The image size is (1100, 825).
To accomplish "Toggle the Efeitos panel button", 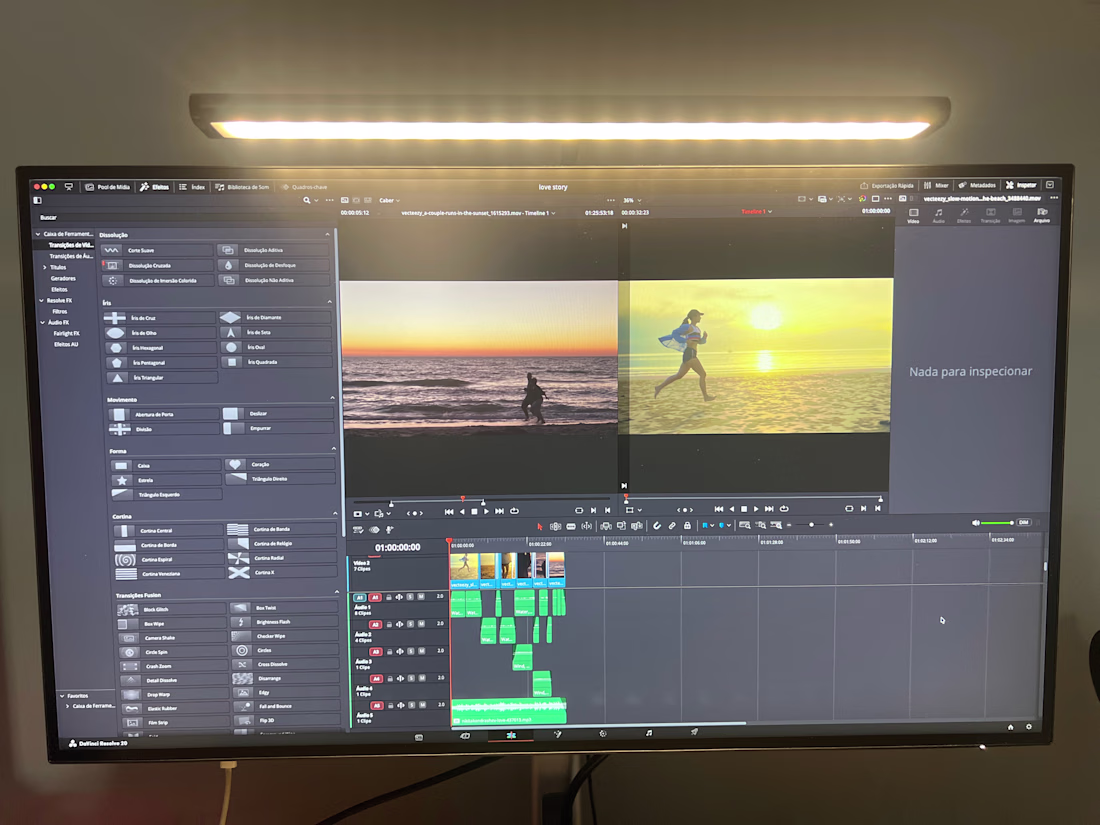I will (154, 187).
